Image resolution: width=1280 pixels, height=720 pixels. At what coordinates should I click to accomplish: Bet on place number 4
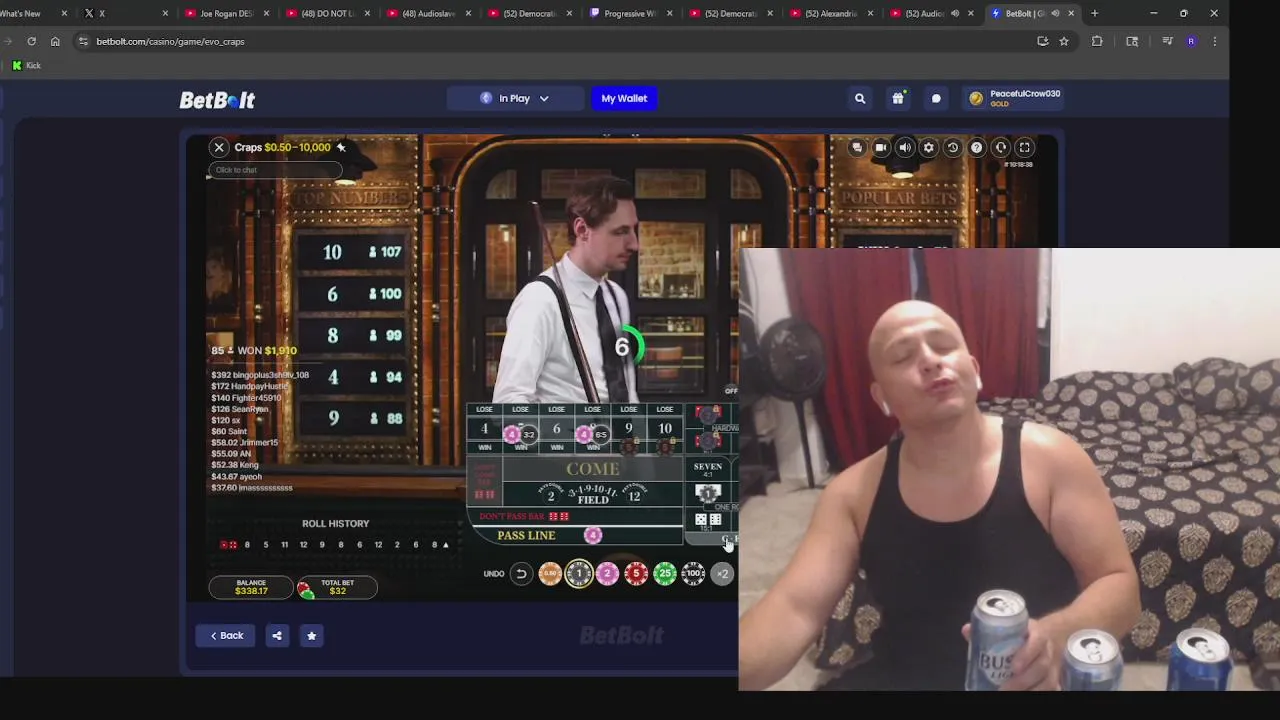[485, 429]
